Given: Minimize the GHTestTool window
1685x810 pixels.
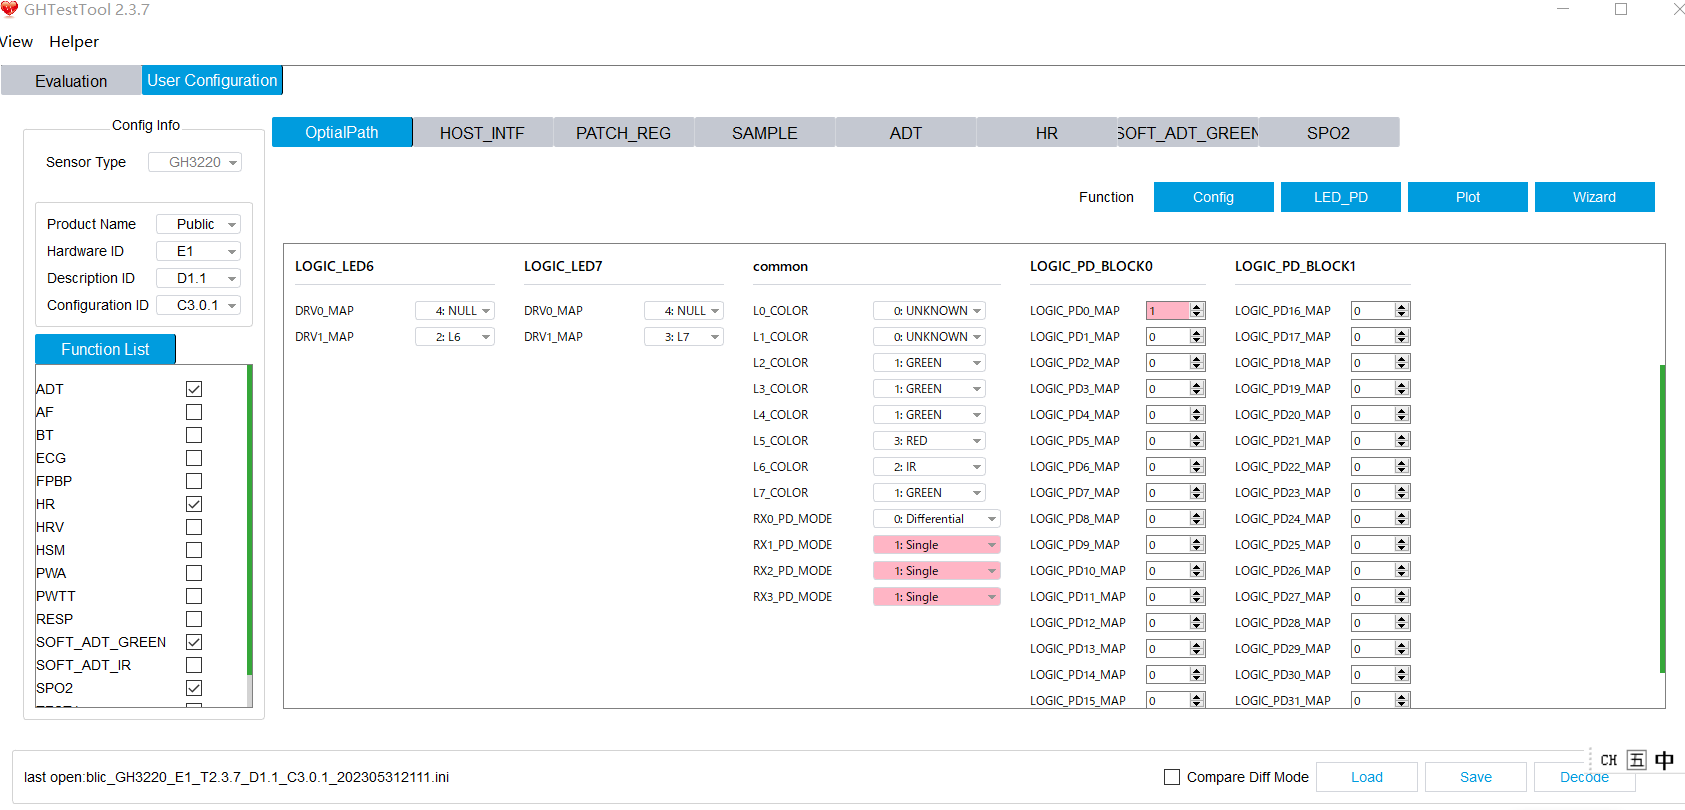Looking at the screenshot, I should 1563,10.
